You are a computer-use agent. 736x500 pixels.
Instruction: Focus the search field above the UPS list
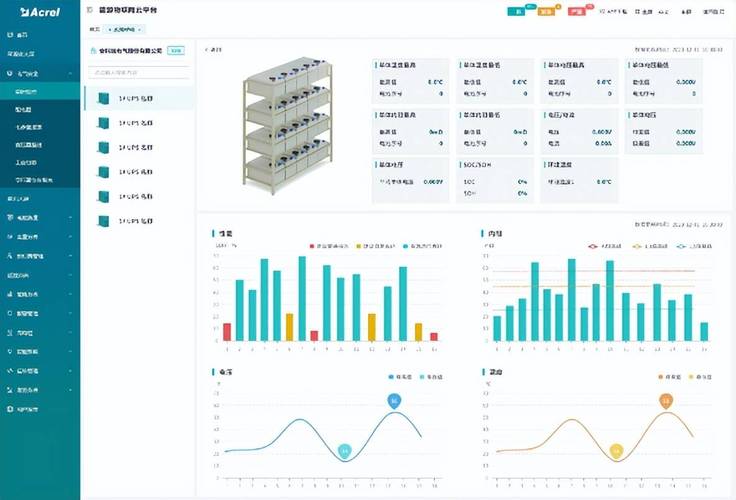[x=139, y=72]
